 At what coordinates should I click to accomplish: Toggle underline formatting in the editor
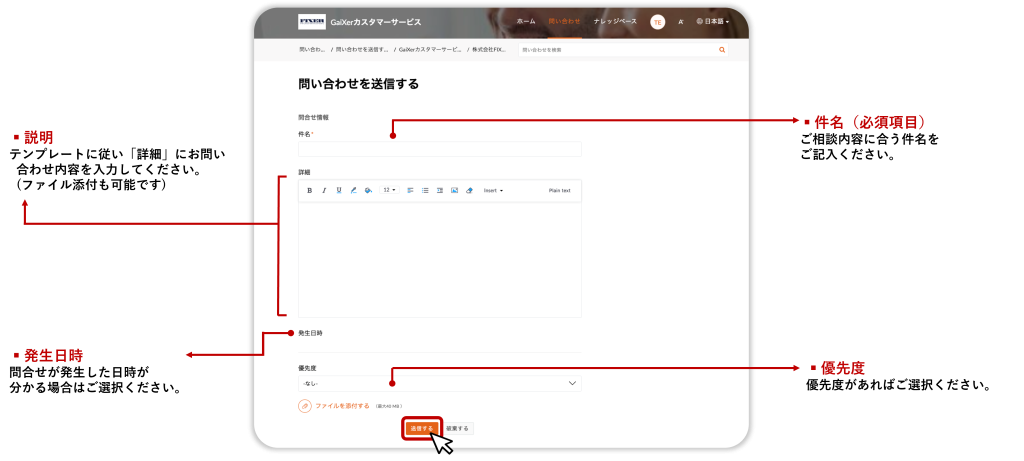point(339,190)
